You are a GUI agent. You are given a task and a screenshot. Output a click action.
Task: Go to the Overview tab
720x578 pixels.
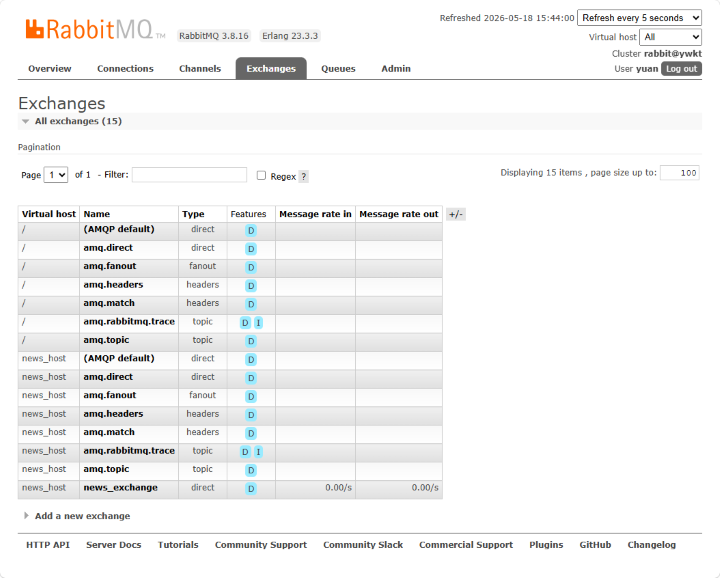[50, 68]
